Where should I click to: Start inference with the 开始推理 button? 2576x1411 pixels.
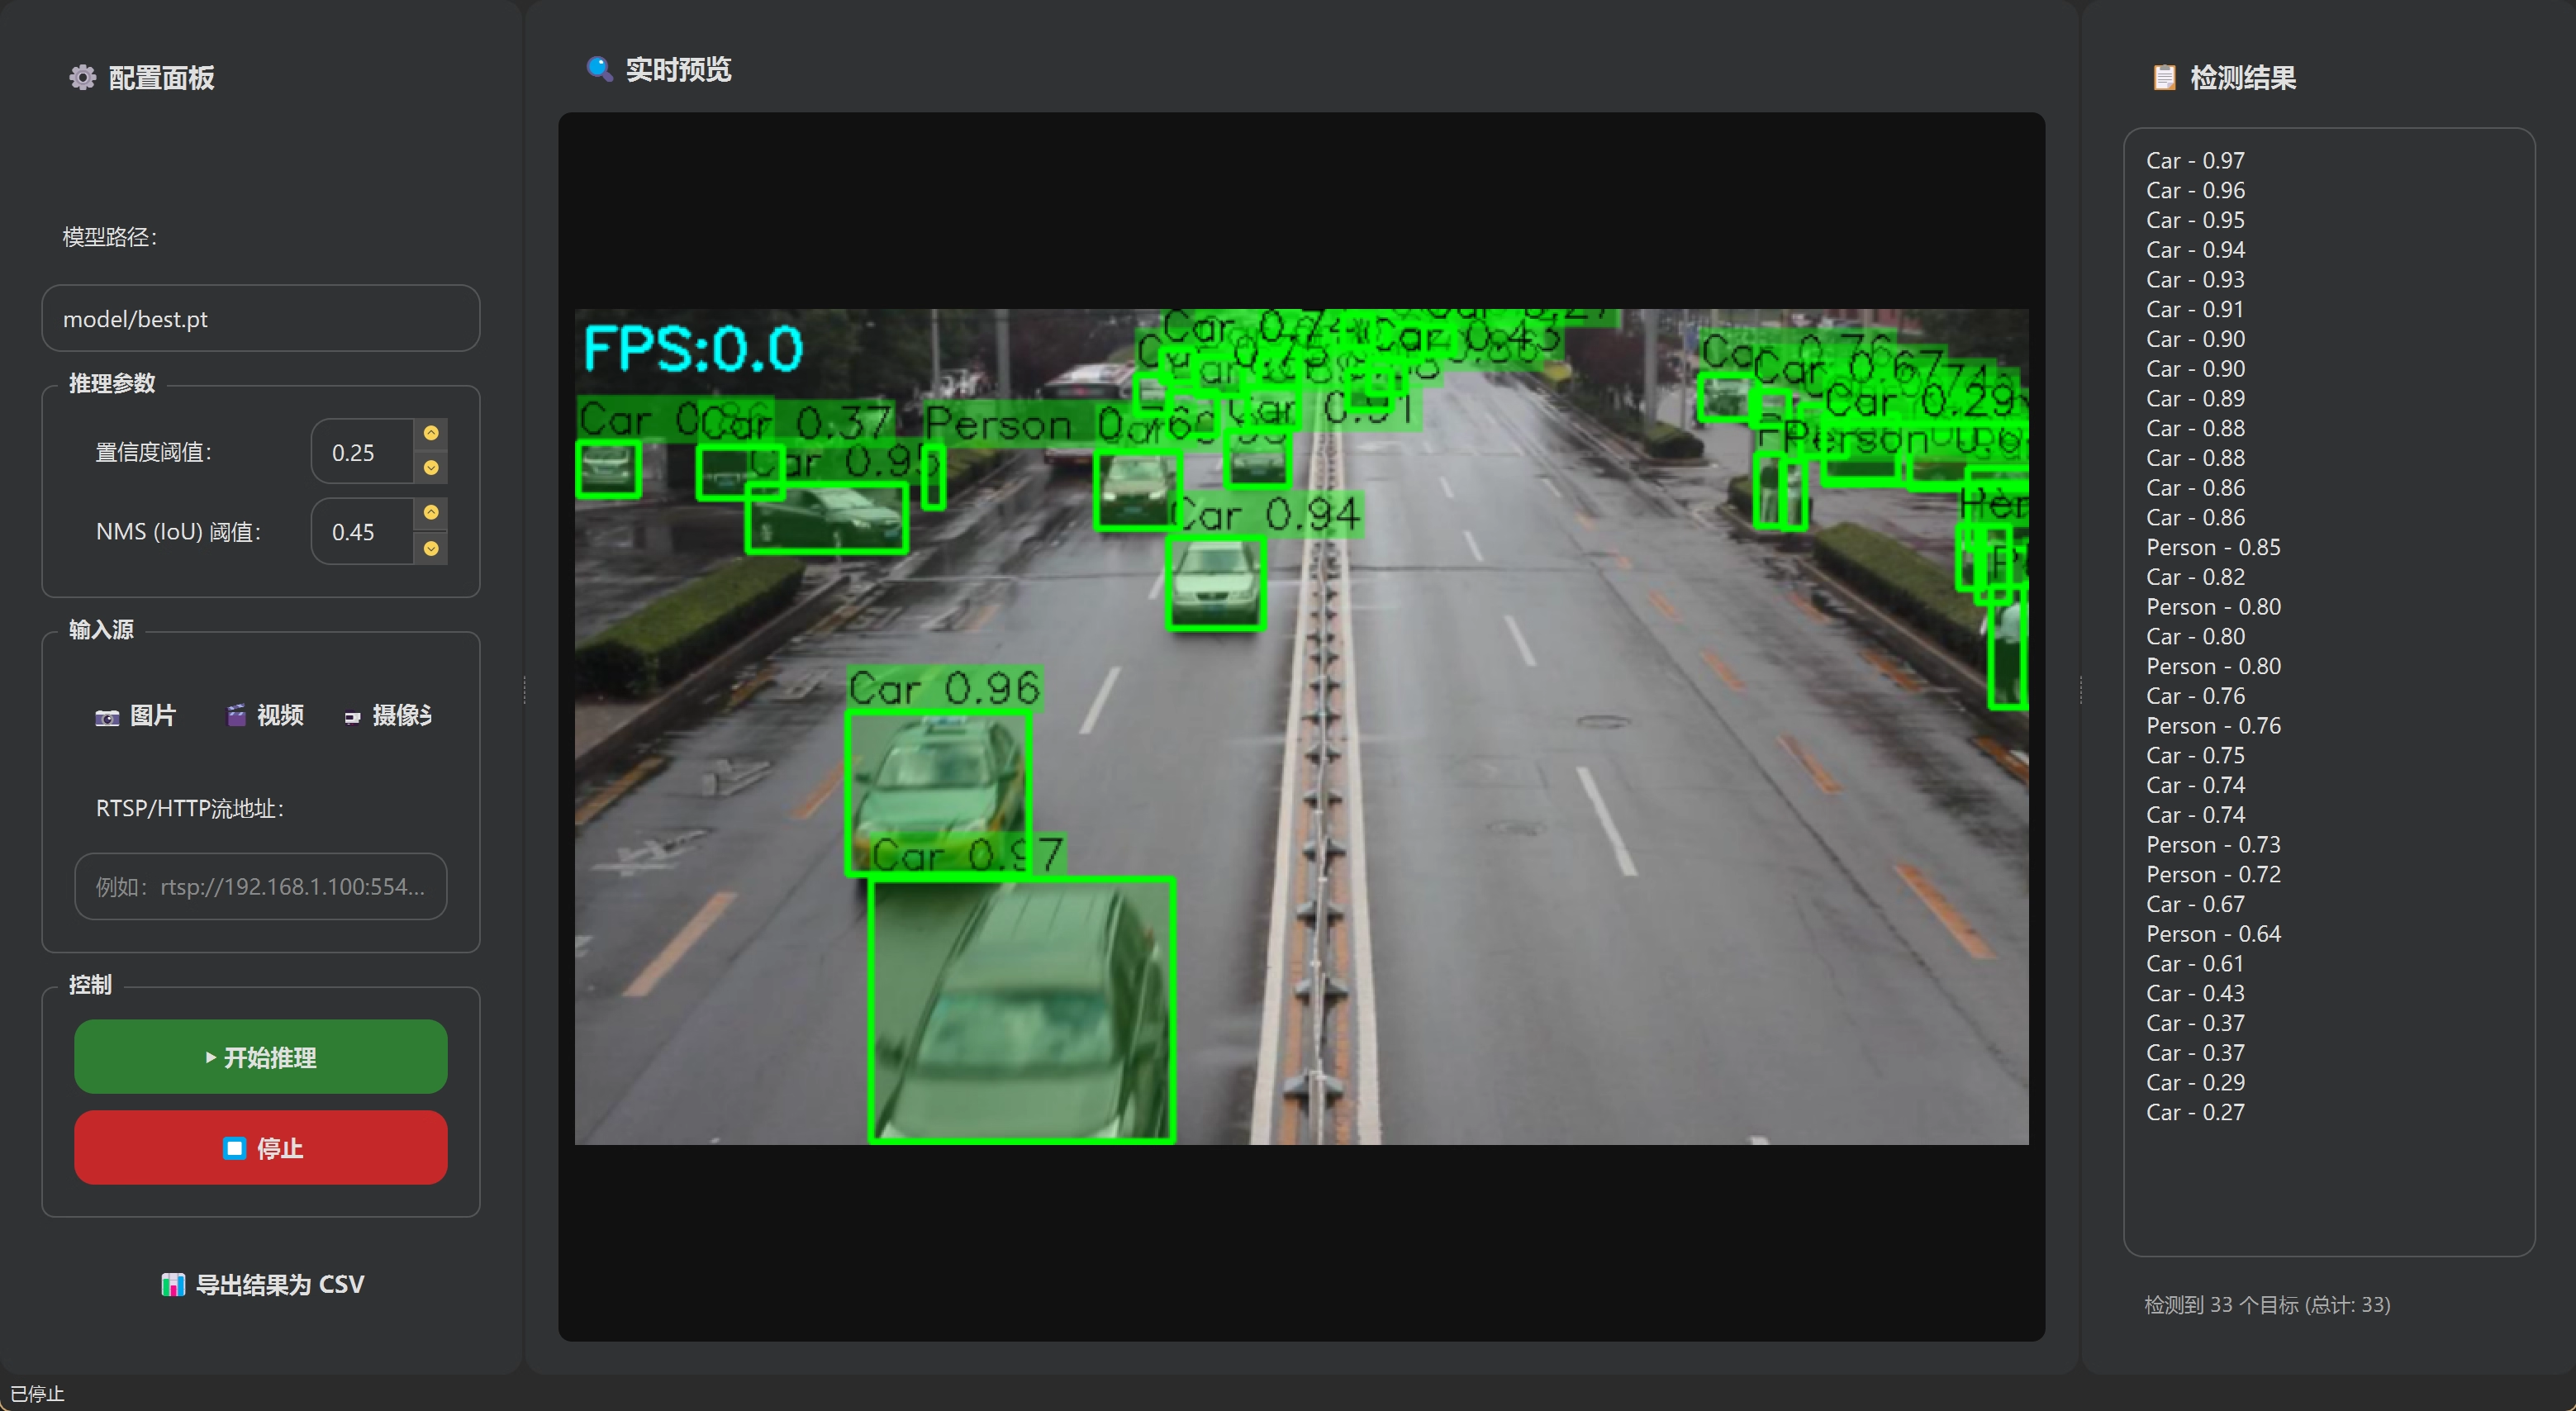click(261, 1057)
